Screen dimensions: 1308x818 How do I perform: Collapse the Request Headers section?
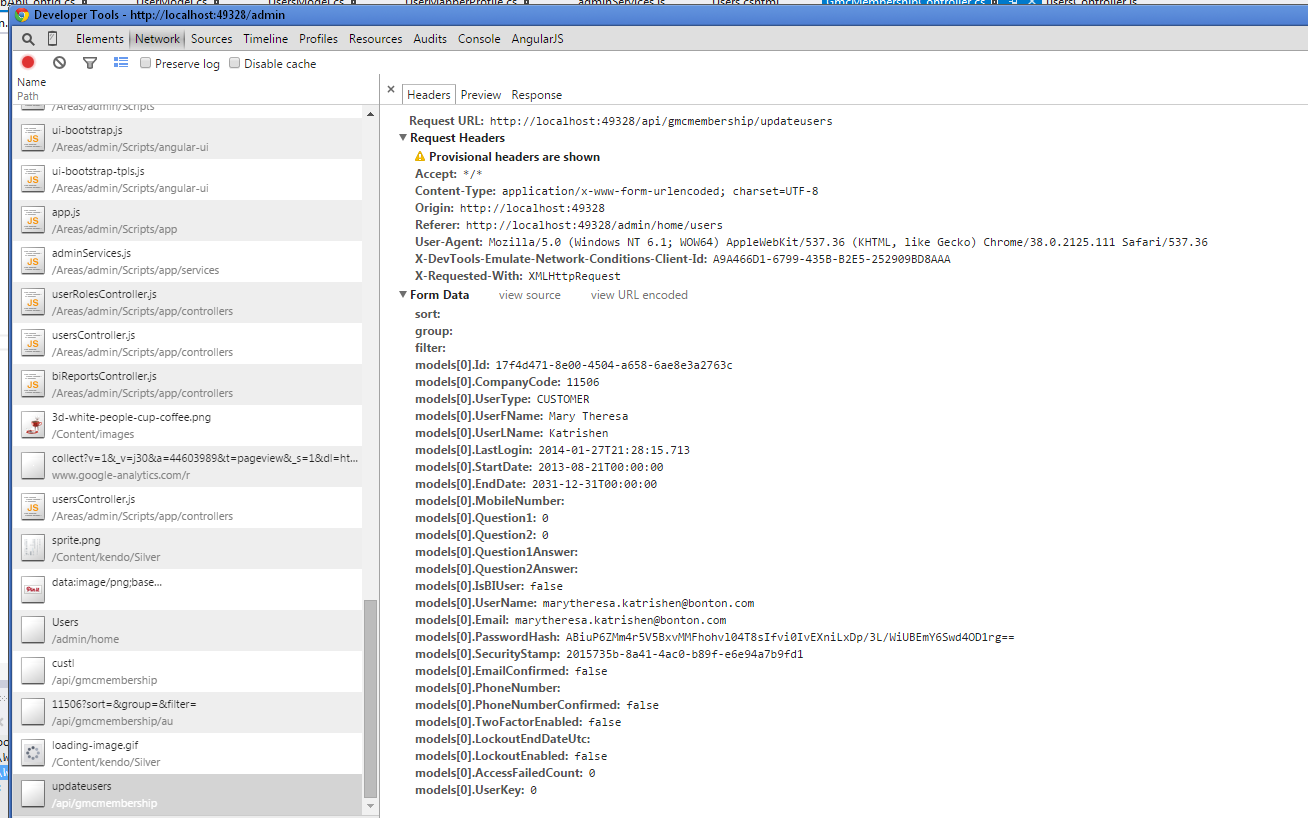click(403, 138)
